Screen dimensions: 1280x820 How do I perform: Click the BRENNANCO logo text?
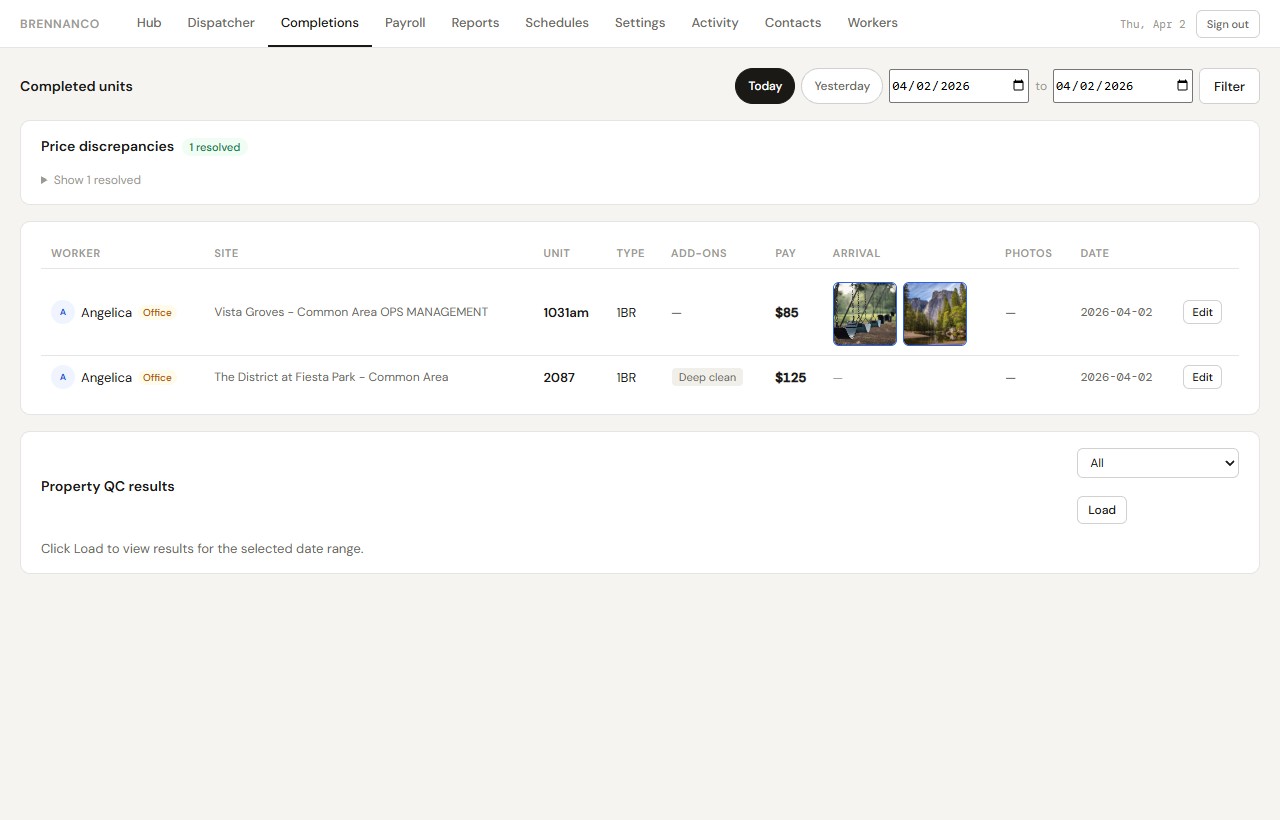(x=59, y=24)
